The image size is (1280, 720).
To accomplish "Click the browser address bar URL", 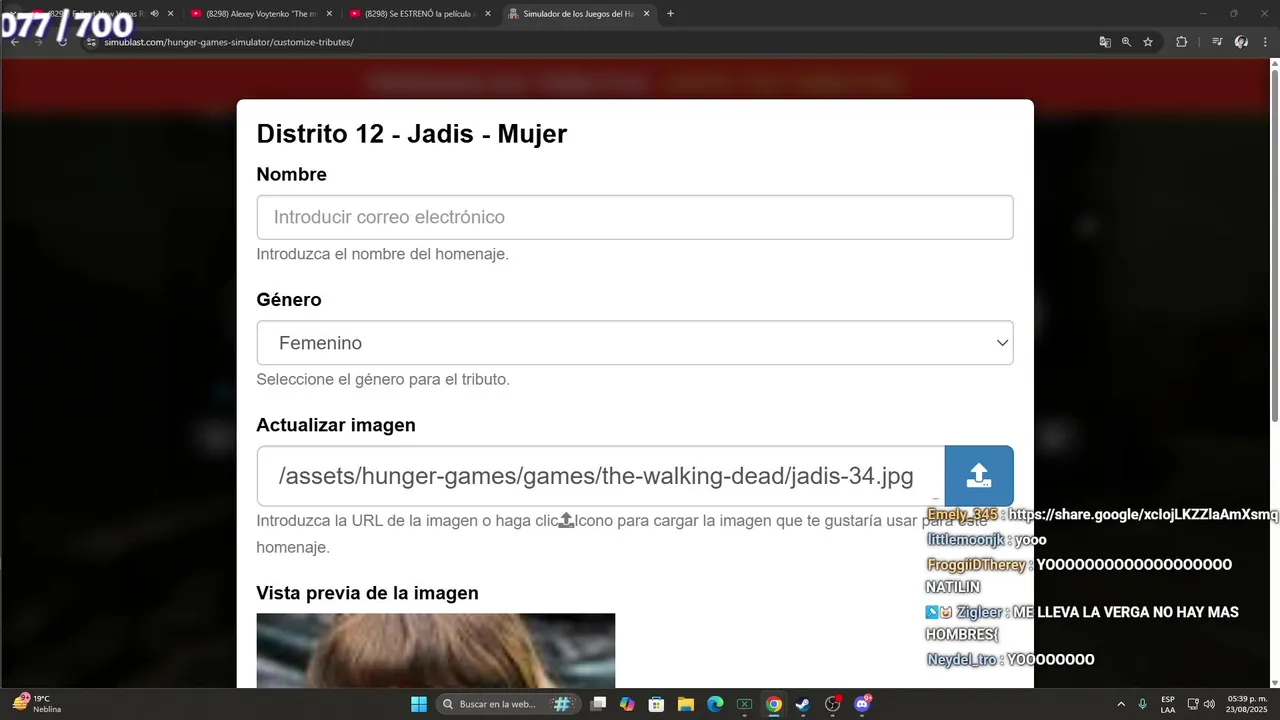I will click(x=229, y=42).
